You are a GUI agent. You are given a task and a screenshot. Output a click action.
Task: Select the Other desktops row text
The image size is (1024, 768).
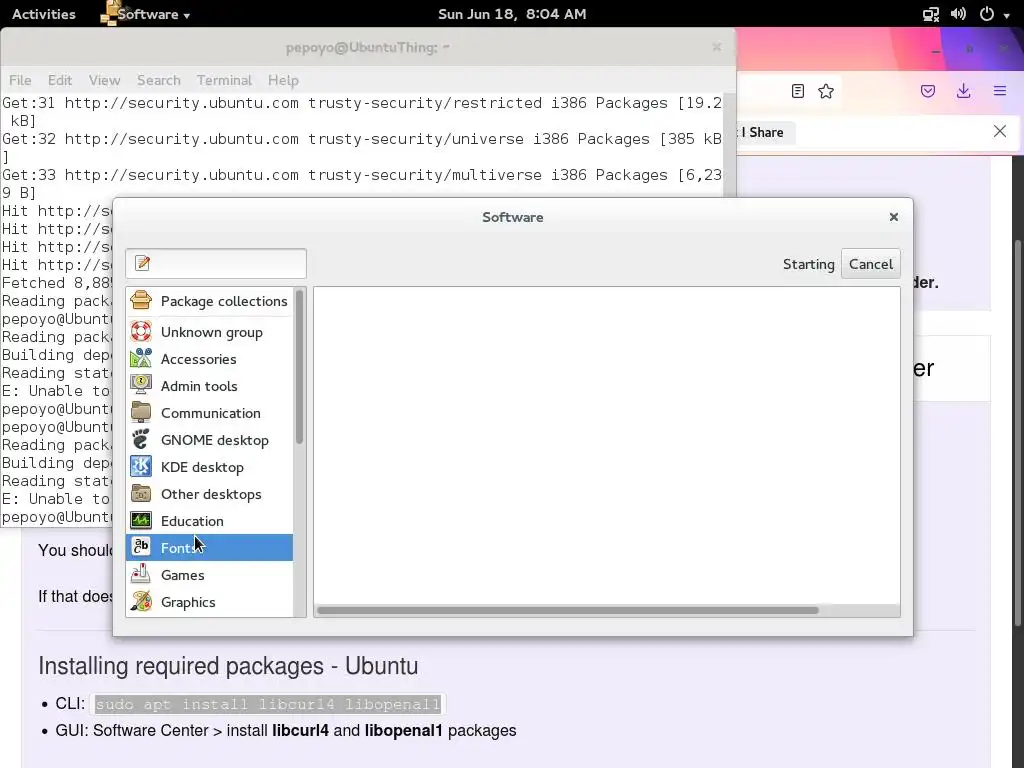coord(211,494)
